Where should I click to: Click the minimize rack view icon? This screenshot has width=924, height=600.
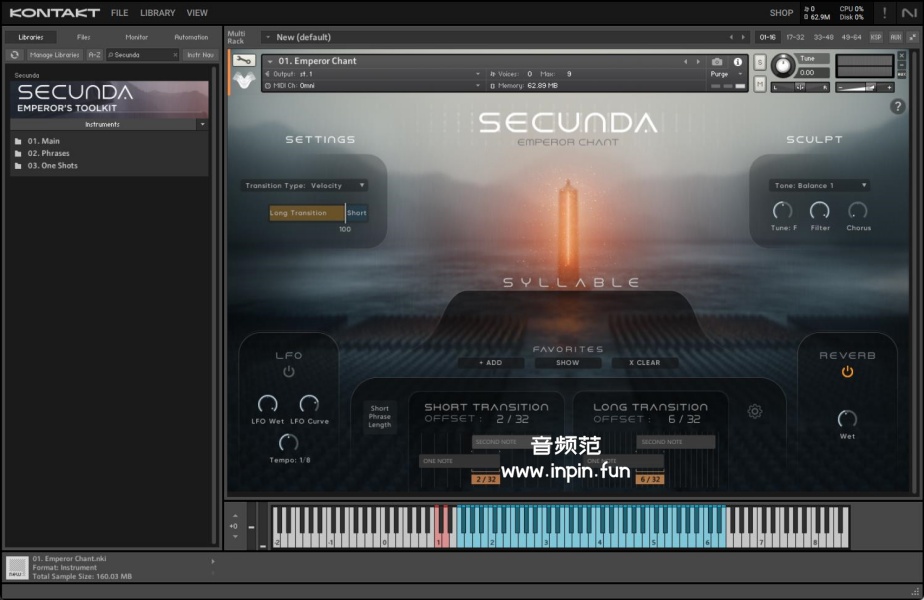(x=913, y=37)
